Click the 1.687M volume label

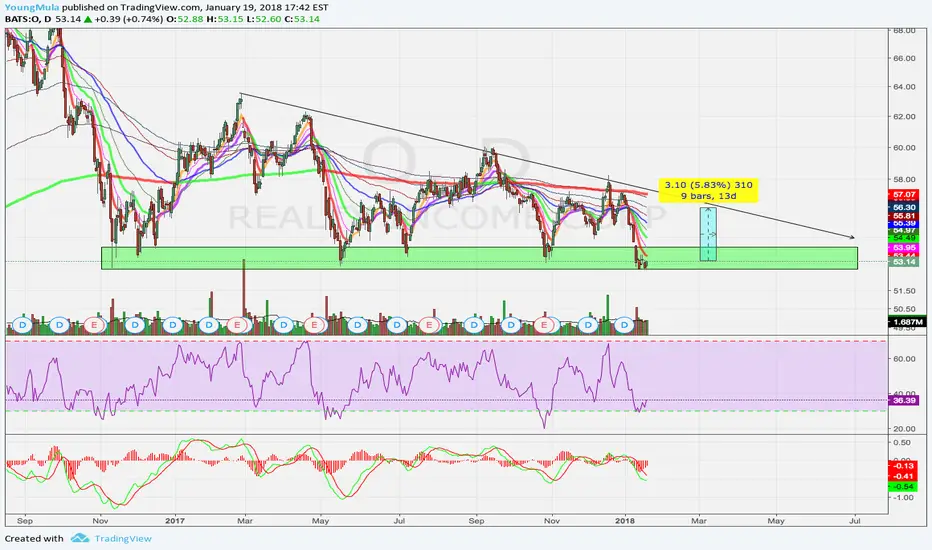pyautogui.click(x=906, y=322)
